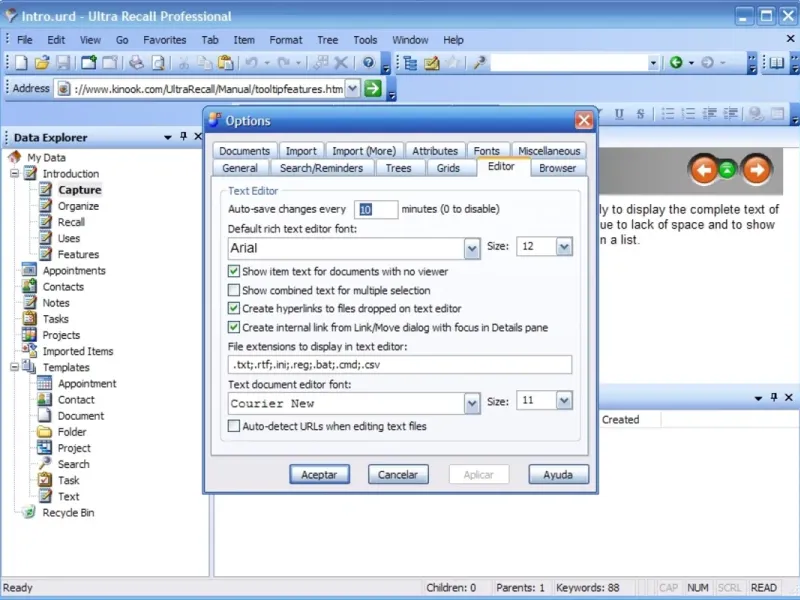This screenshot has height=600, width=800.
Task: Click the Aceptar button
Action: tap(319, 474)
